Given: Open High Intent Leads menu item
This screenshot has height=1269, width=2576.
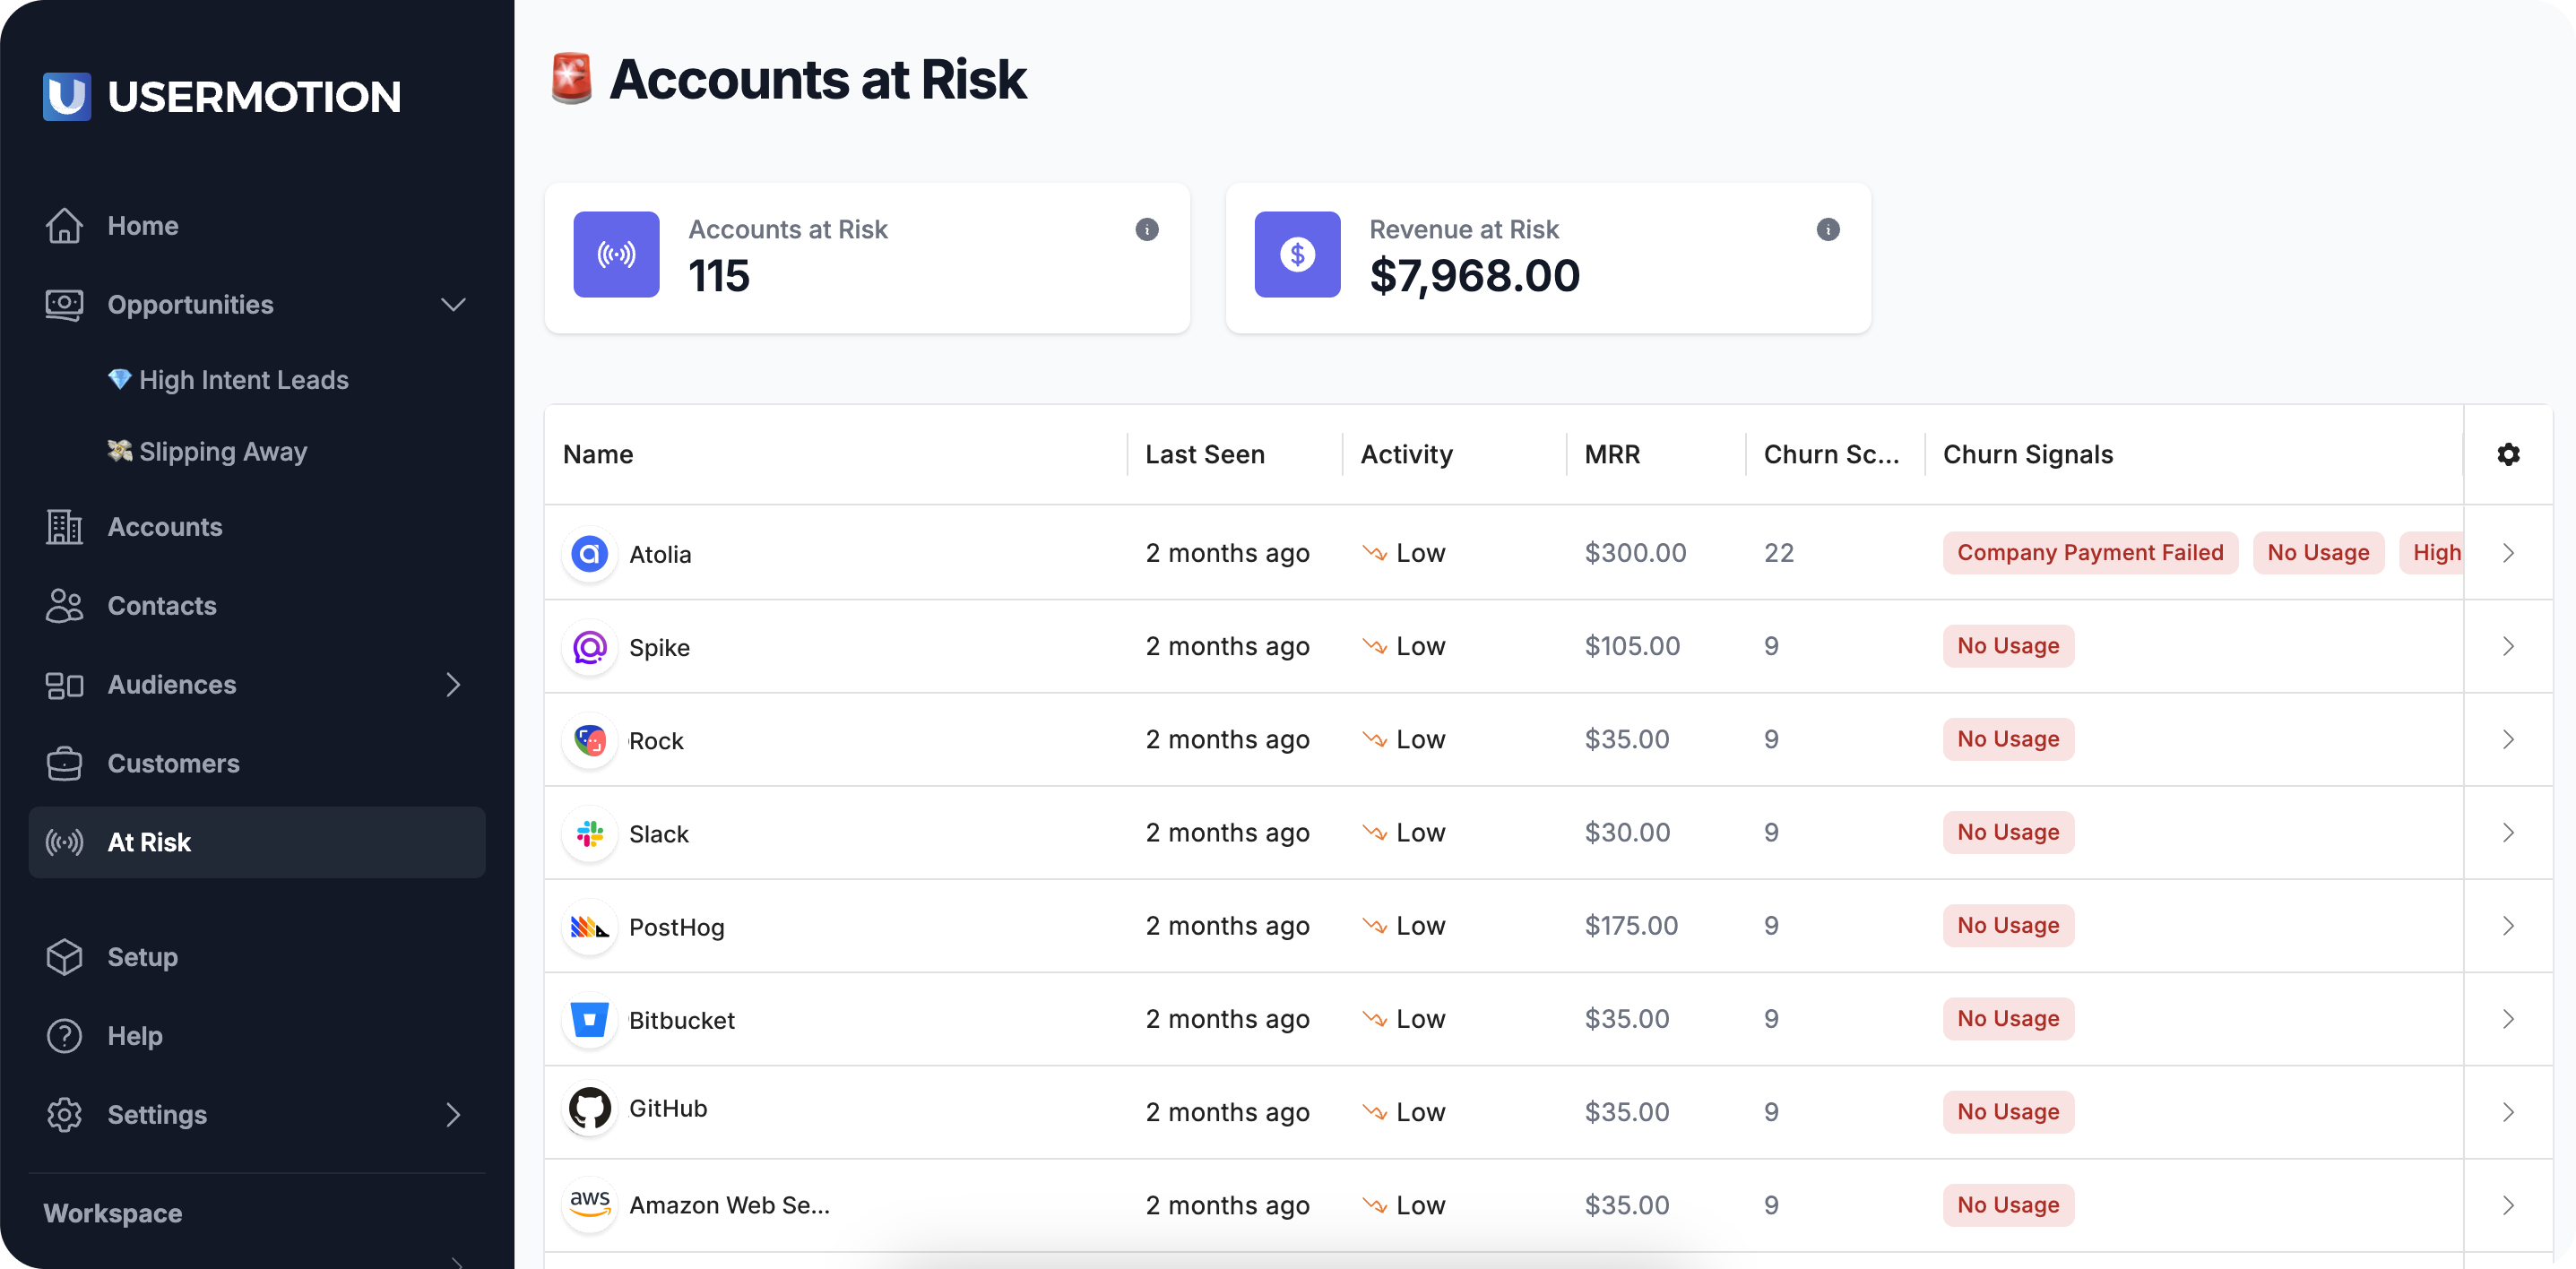Looking at the screenshot, I should pyautogui.click(x=243, y=380).
